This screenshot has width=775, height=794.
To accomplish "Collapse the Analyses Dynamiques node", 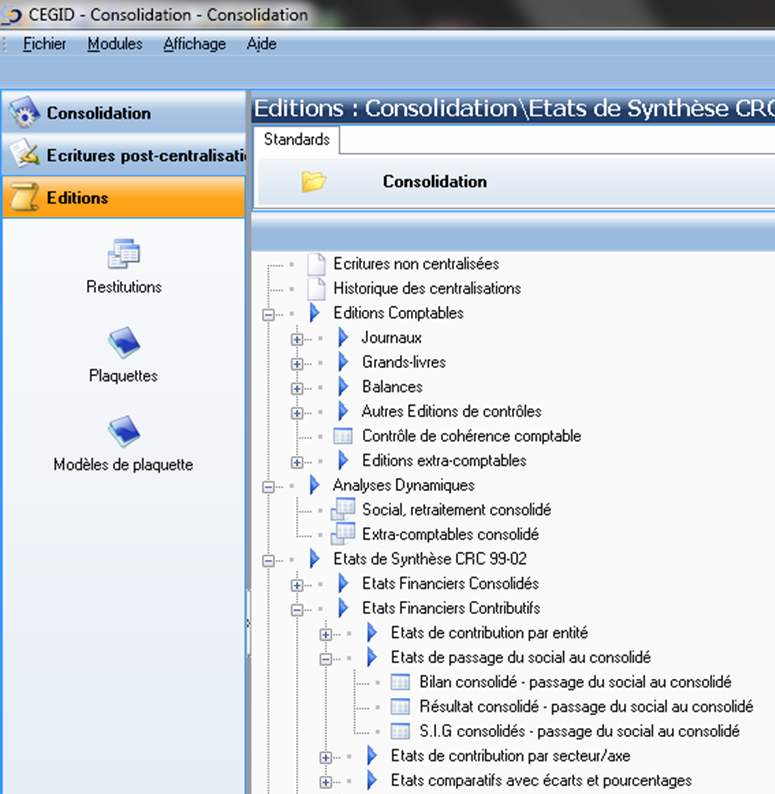I will point(268,487).
